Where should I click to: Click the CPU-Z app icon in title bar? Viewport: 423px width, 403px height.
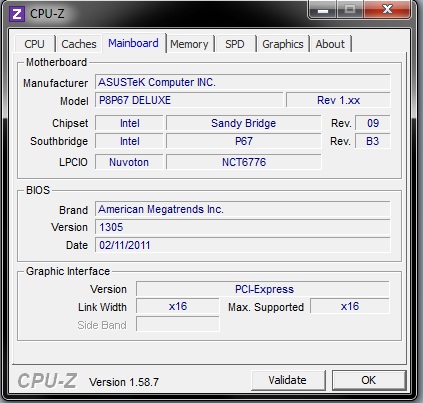17,14
